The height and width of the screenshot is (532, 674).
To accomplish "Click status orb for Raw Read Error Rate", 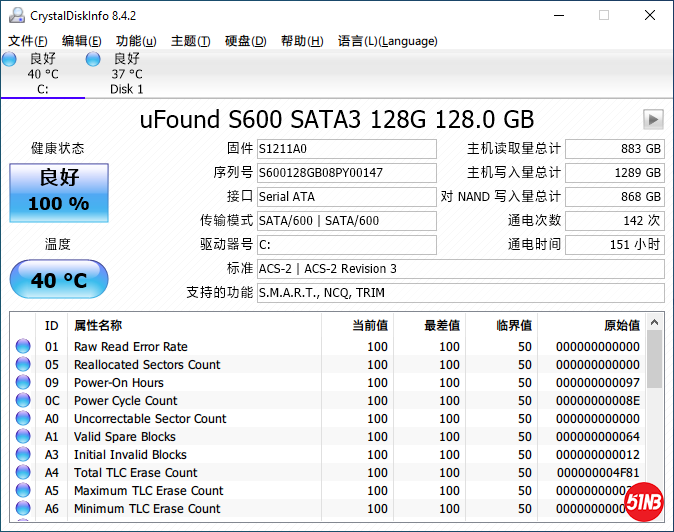I will click(x=23, y=347).
